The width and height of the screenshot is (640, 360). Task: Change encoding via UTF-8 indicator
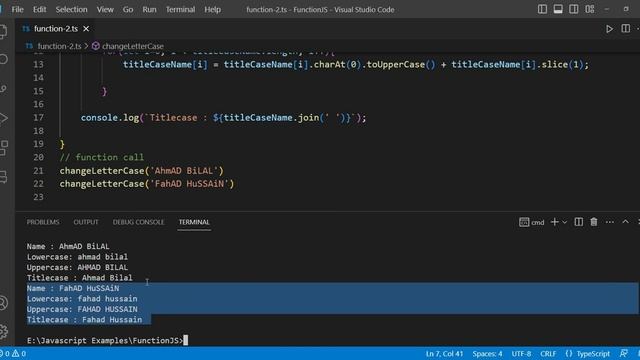click(x=521, y=353)
